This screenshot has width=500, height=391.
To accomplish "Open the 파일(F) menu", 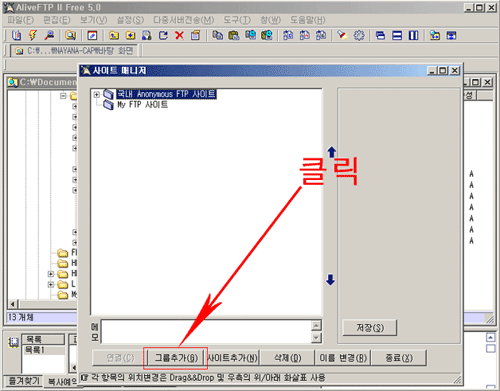I will (21, 20).
